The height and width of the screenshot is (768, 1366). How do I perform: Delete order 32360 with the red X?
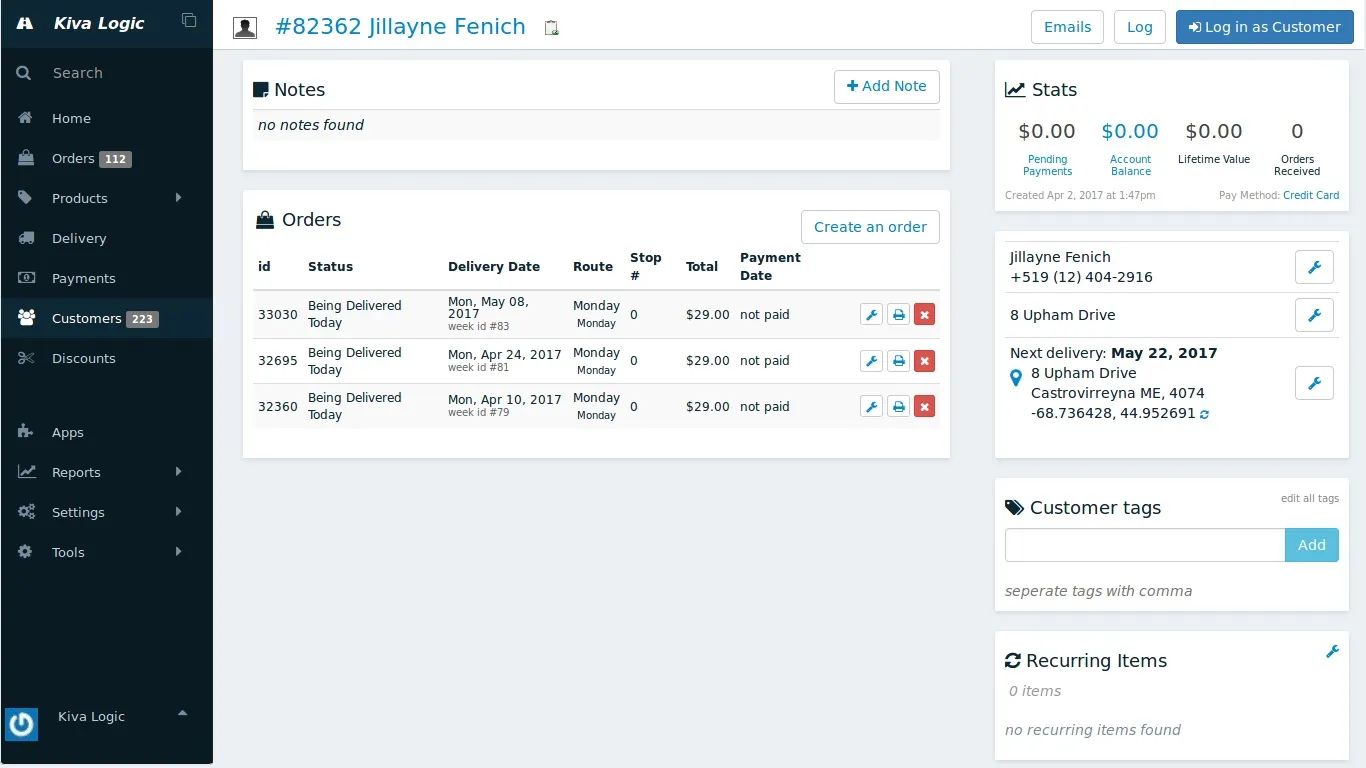click(925, 407)
